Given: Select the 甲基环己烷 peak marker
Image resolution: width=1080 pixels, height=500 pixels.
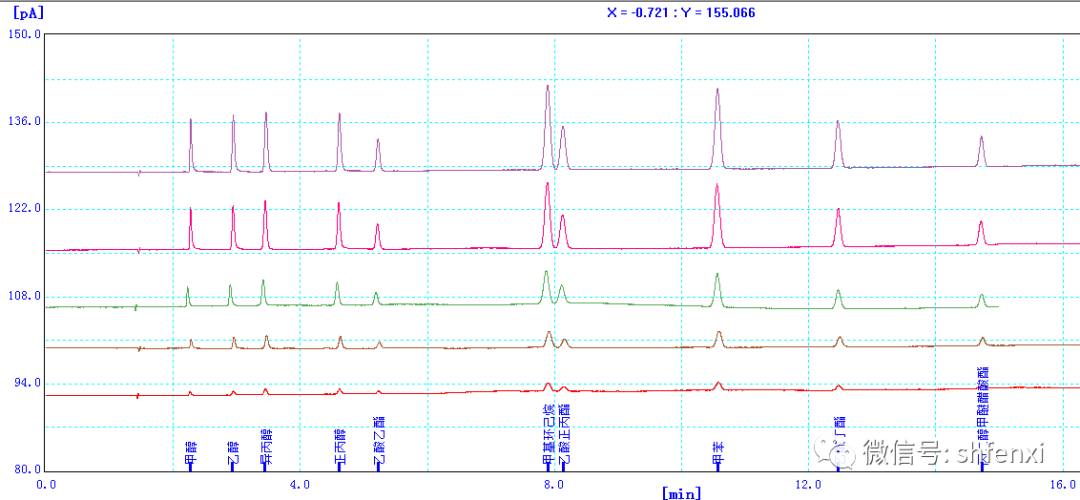Looking at the screenshot, I should click(x=547, y=436).
